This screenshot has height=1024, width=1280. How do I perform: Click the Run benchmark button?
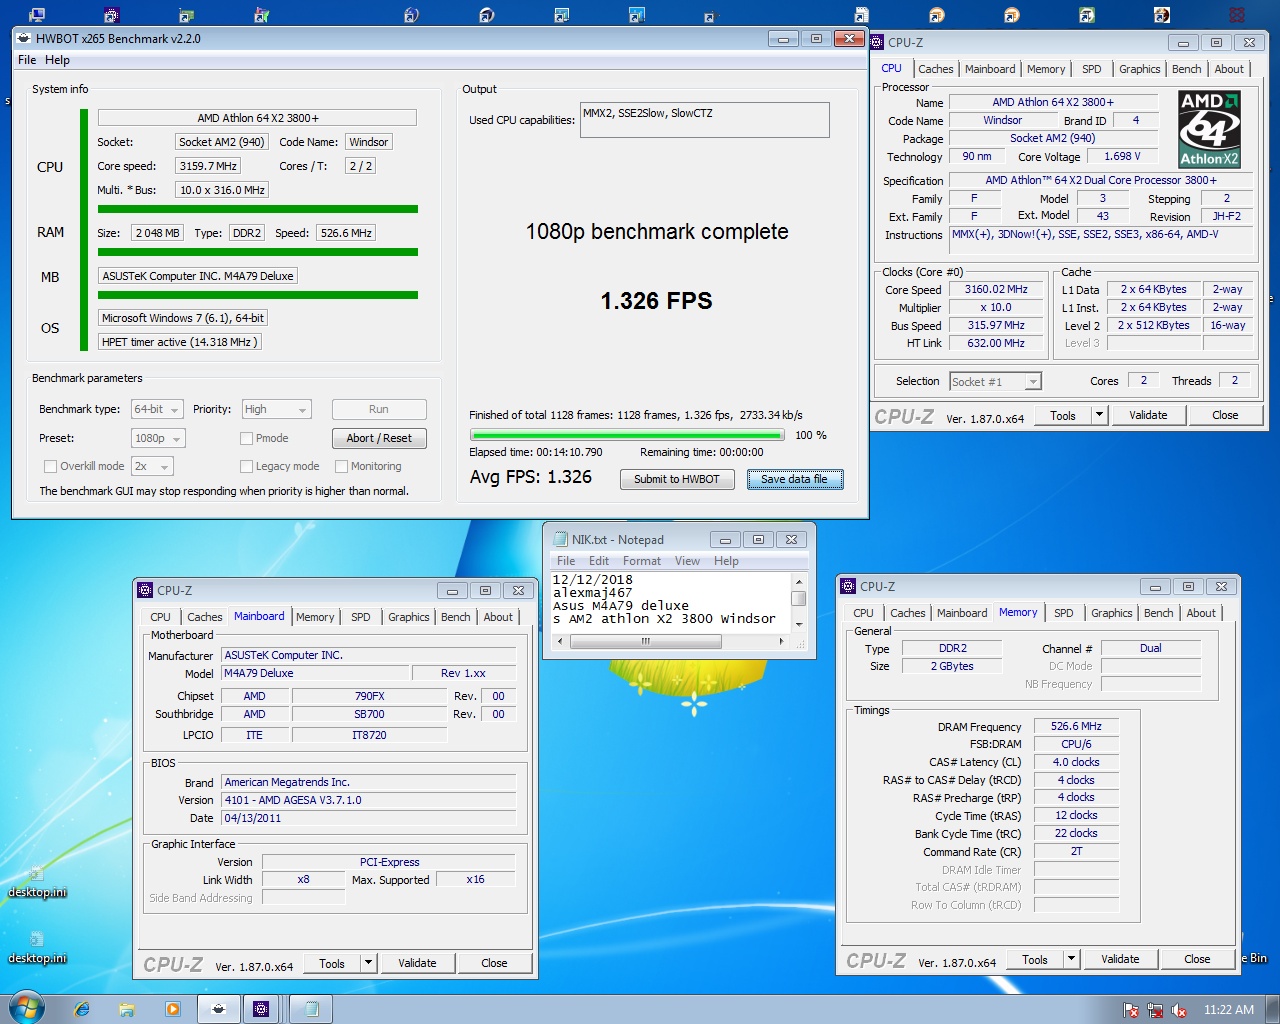[379, 409]
